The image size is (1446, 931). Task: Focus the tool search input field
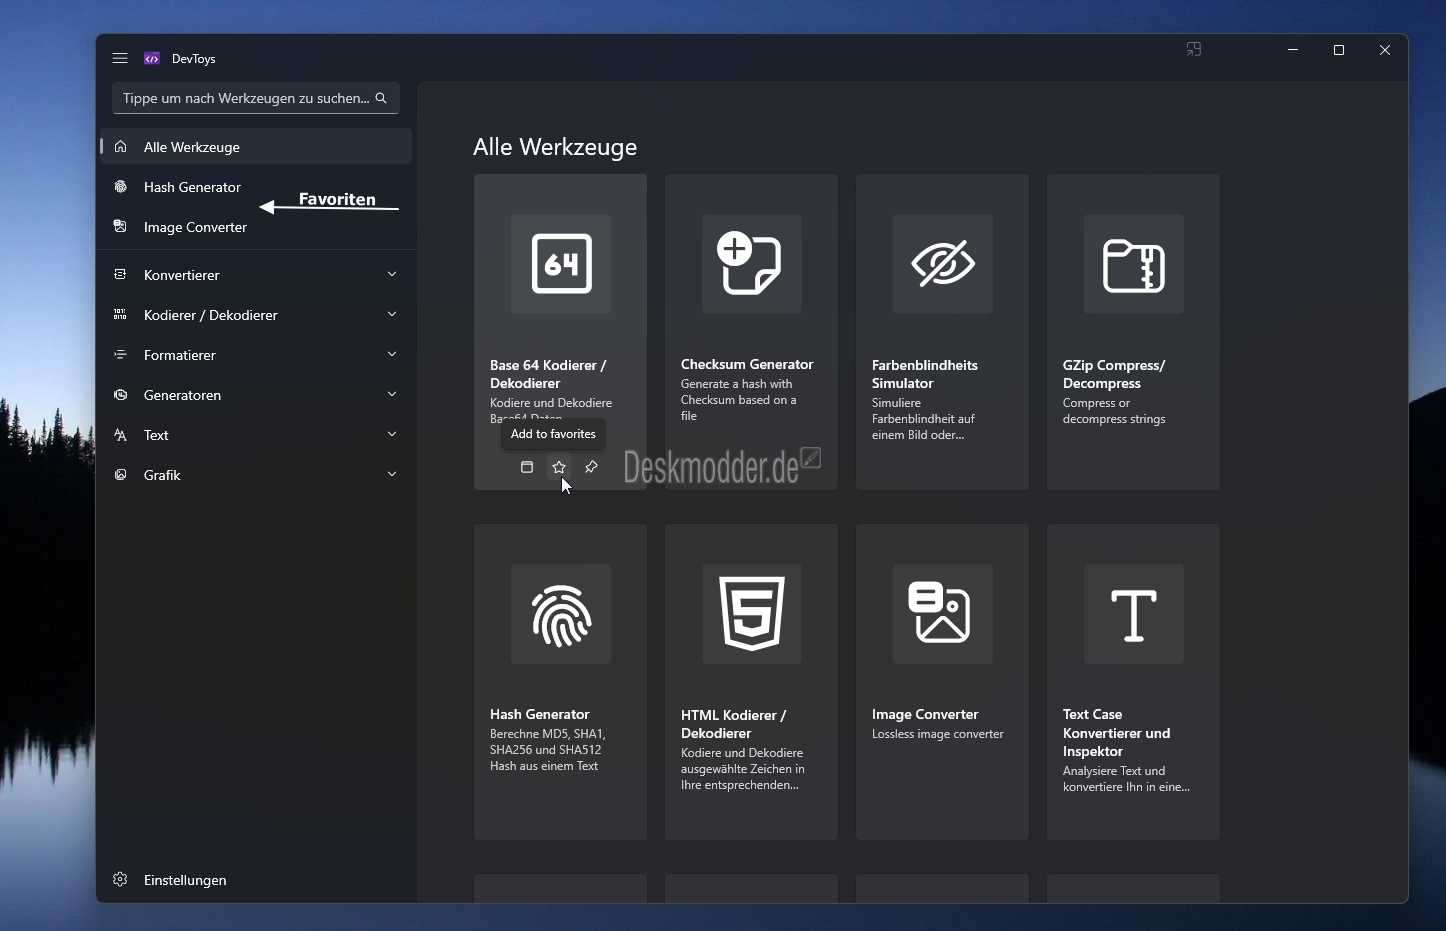point(256,98)
